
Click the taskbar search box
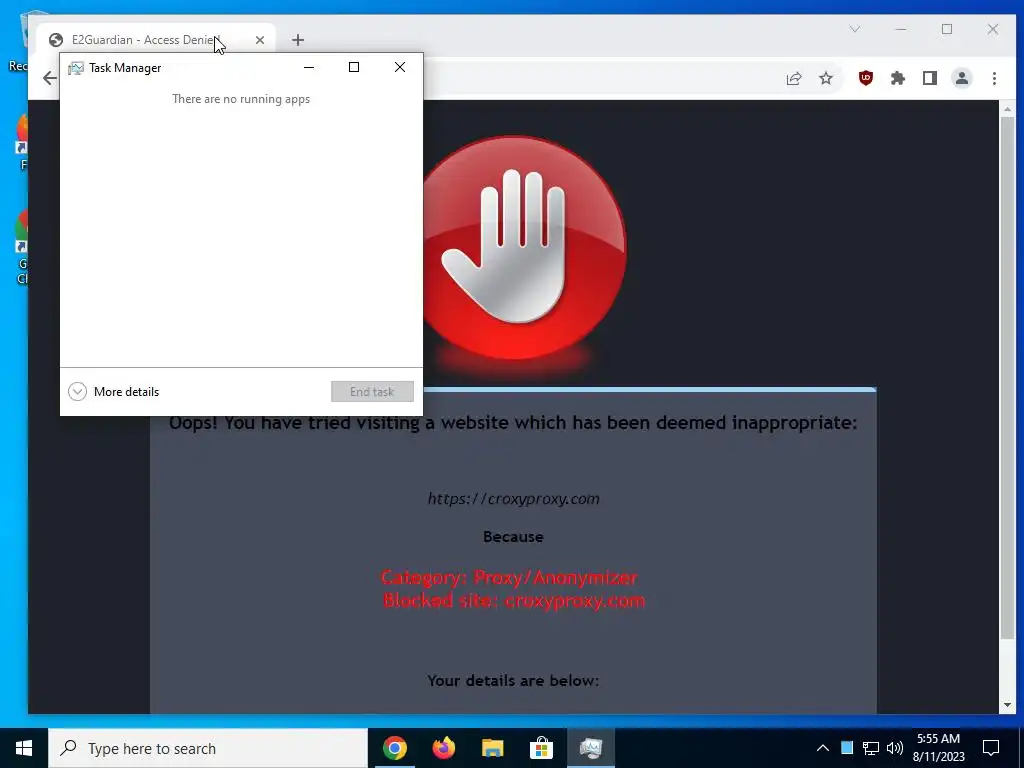click(x=208, y=748)
